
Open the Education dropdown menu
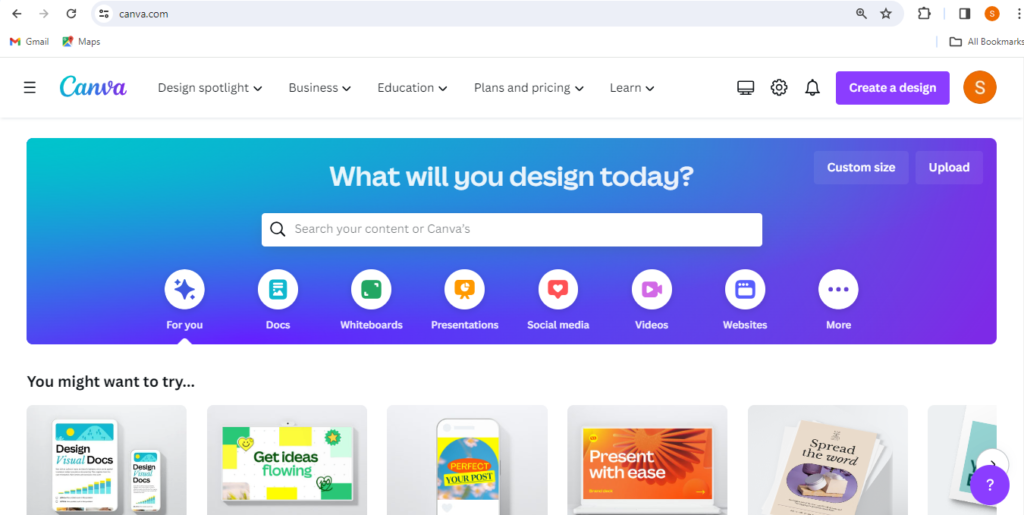[412, 87]
